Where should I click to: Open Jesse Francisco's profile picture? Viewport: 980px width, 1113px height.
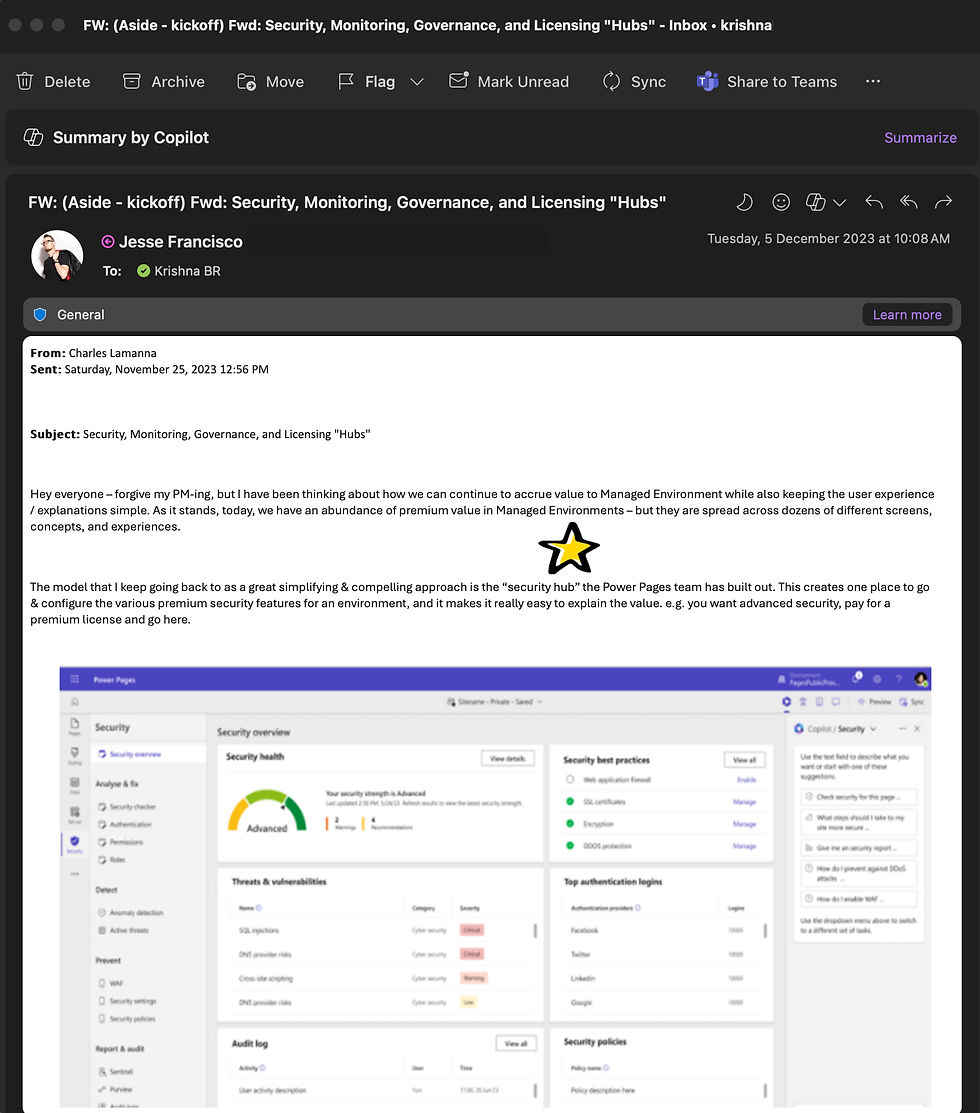(57, 256)
